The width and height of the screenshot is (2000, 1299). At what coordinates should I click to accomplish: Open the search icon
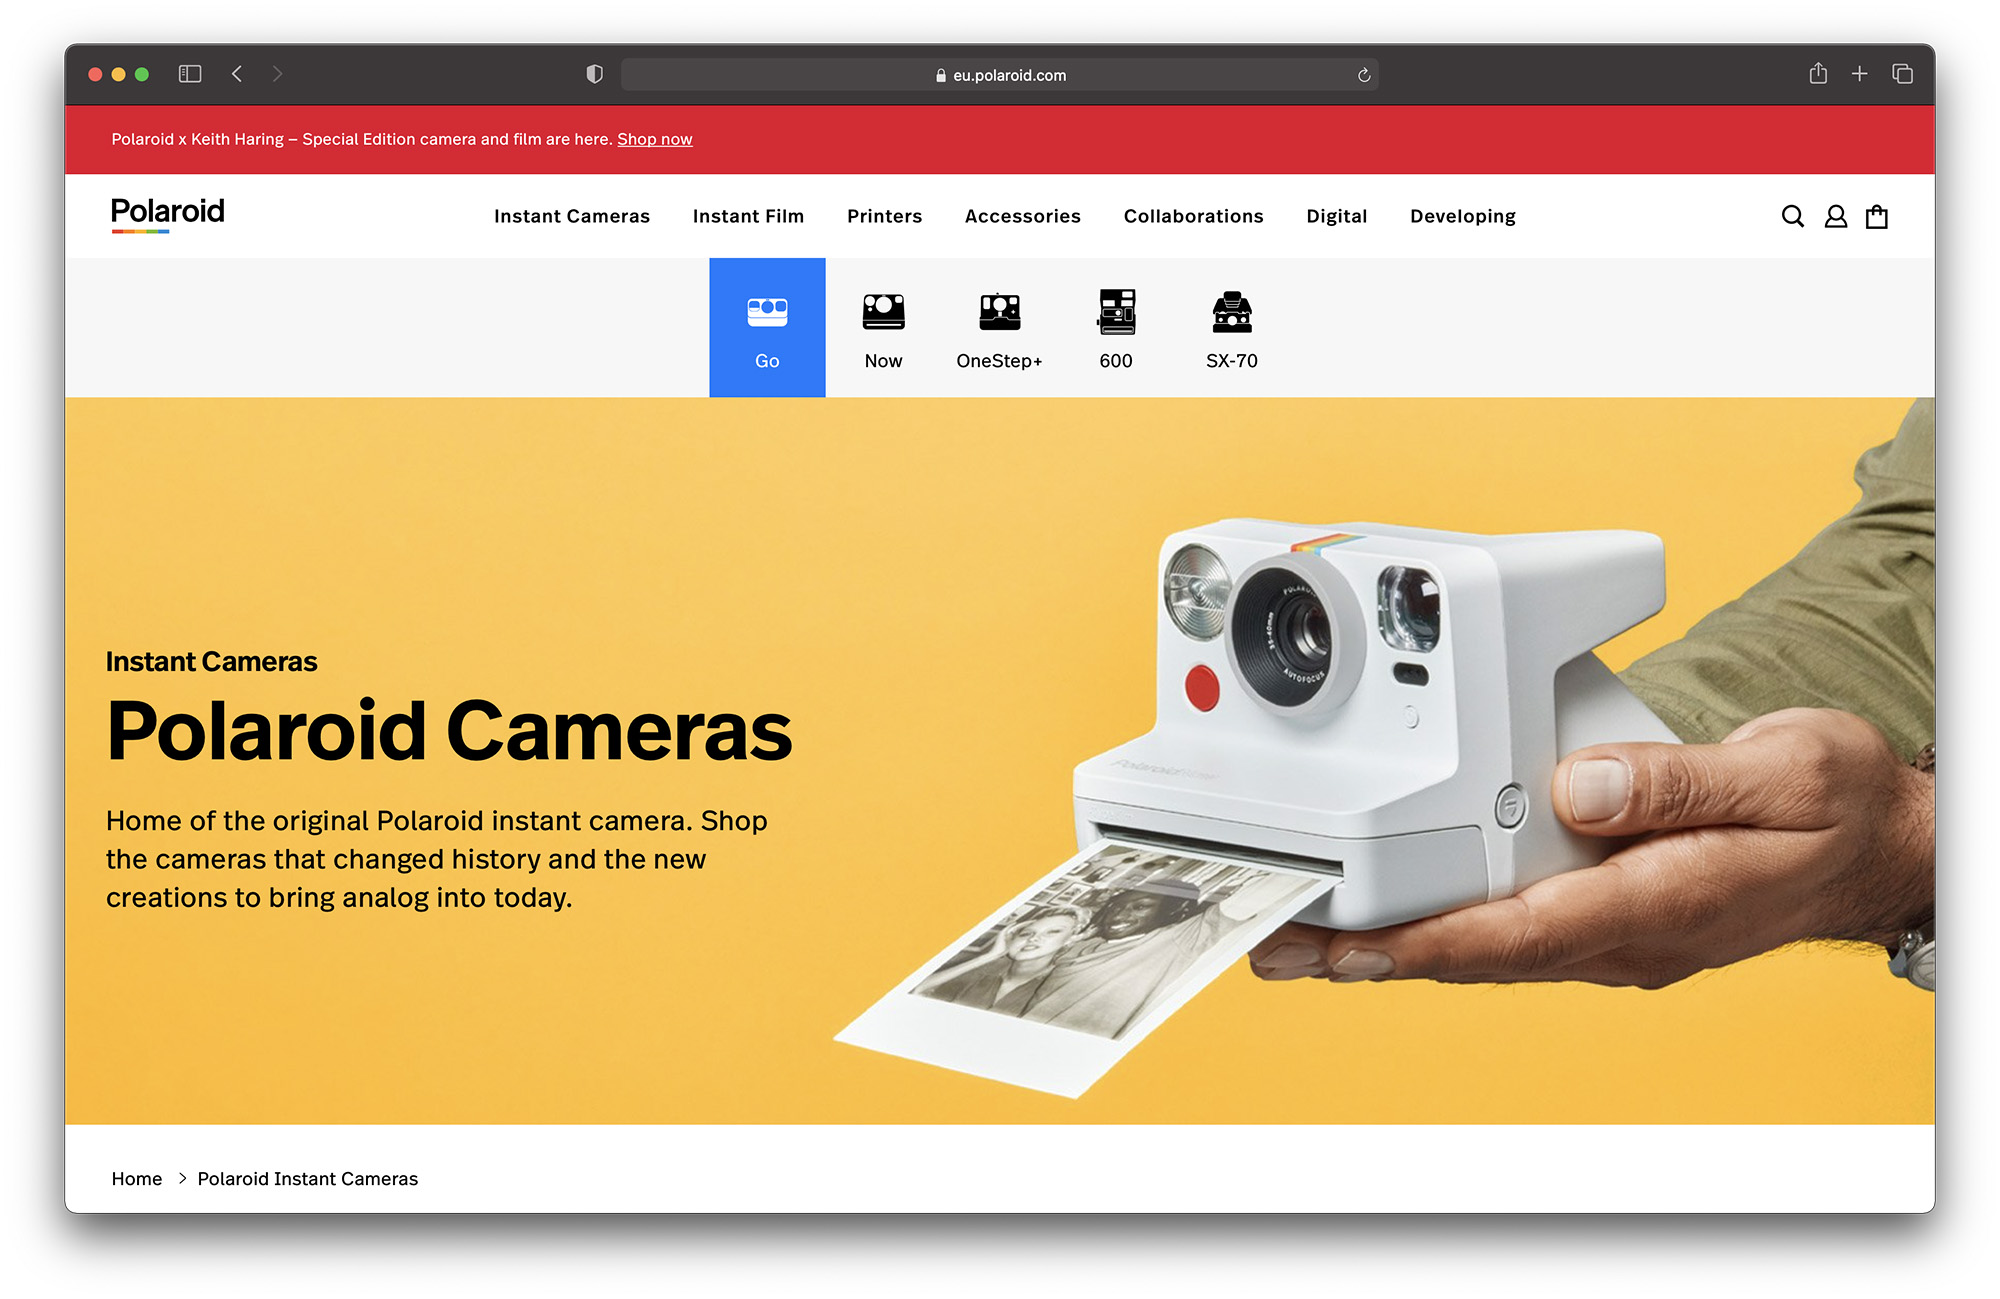pos(1792,215)
